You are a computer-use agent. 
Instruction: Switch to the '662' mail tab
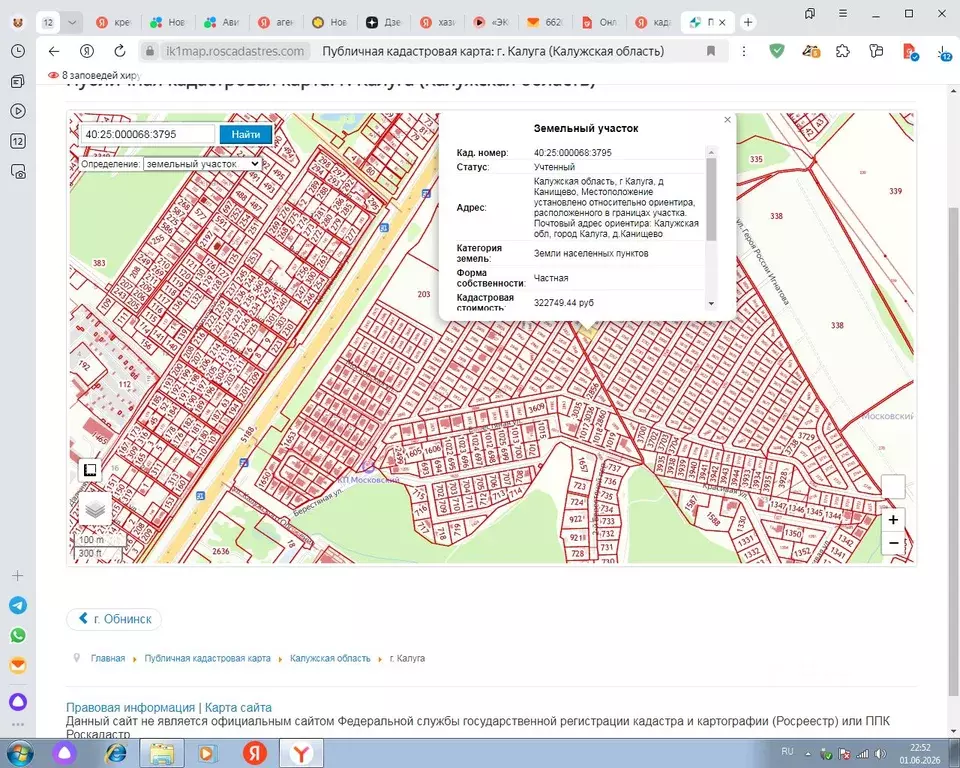545,23
